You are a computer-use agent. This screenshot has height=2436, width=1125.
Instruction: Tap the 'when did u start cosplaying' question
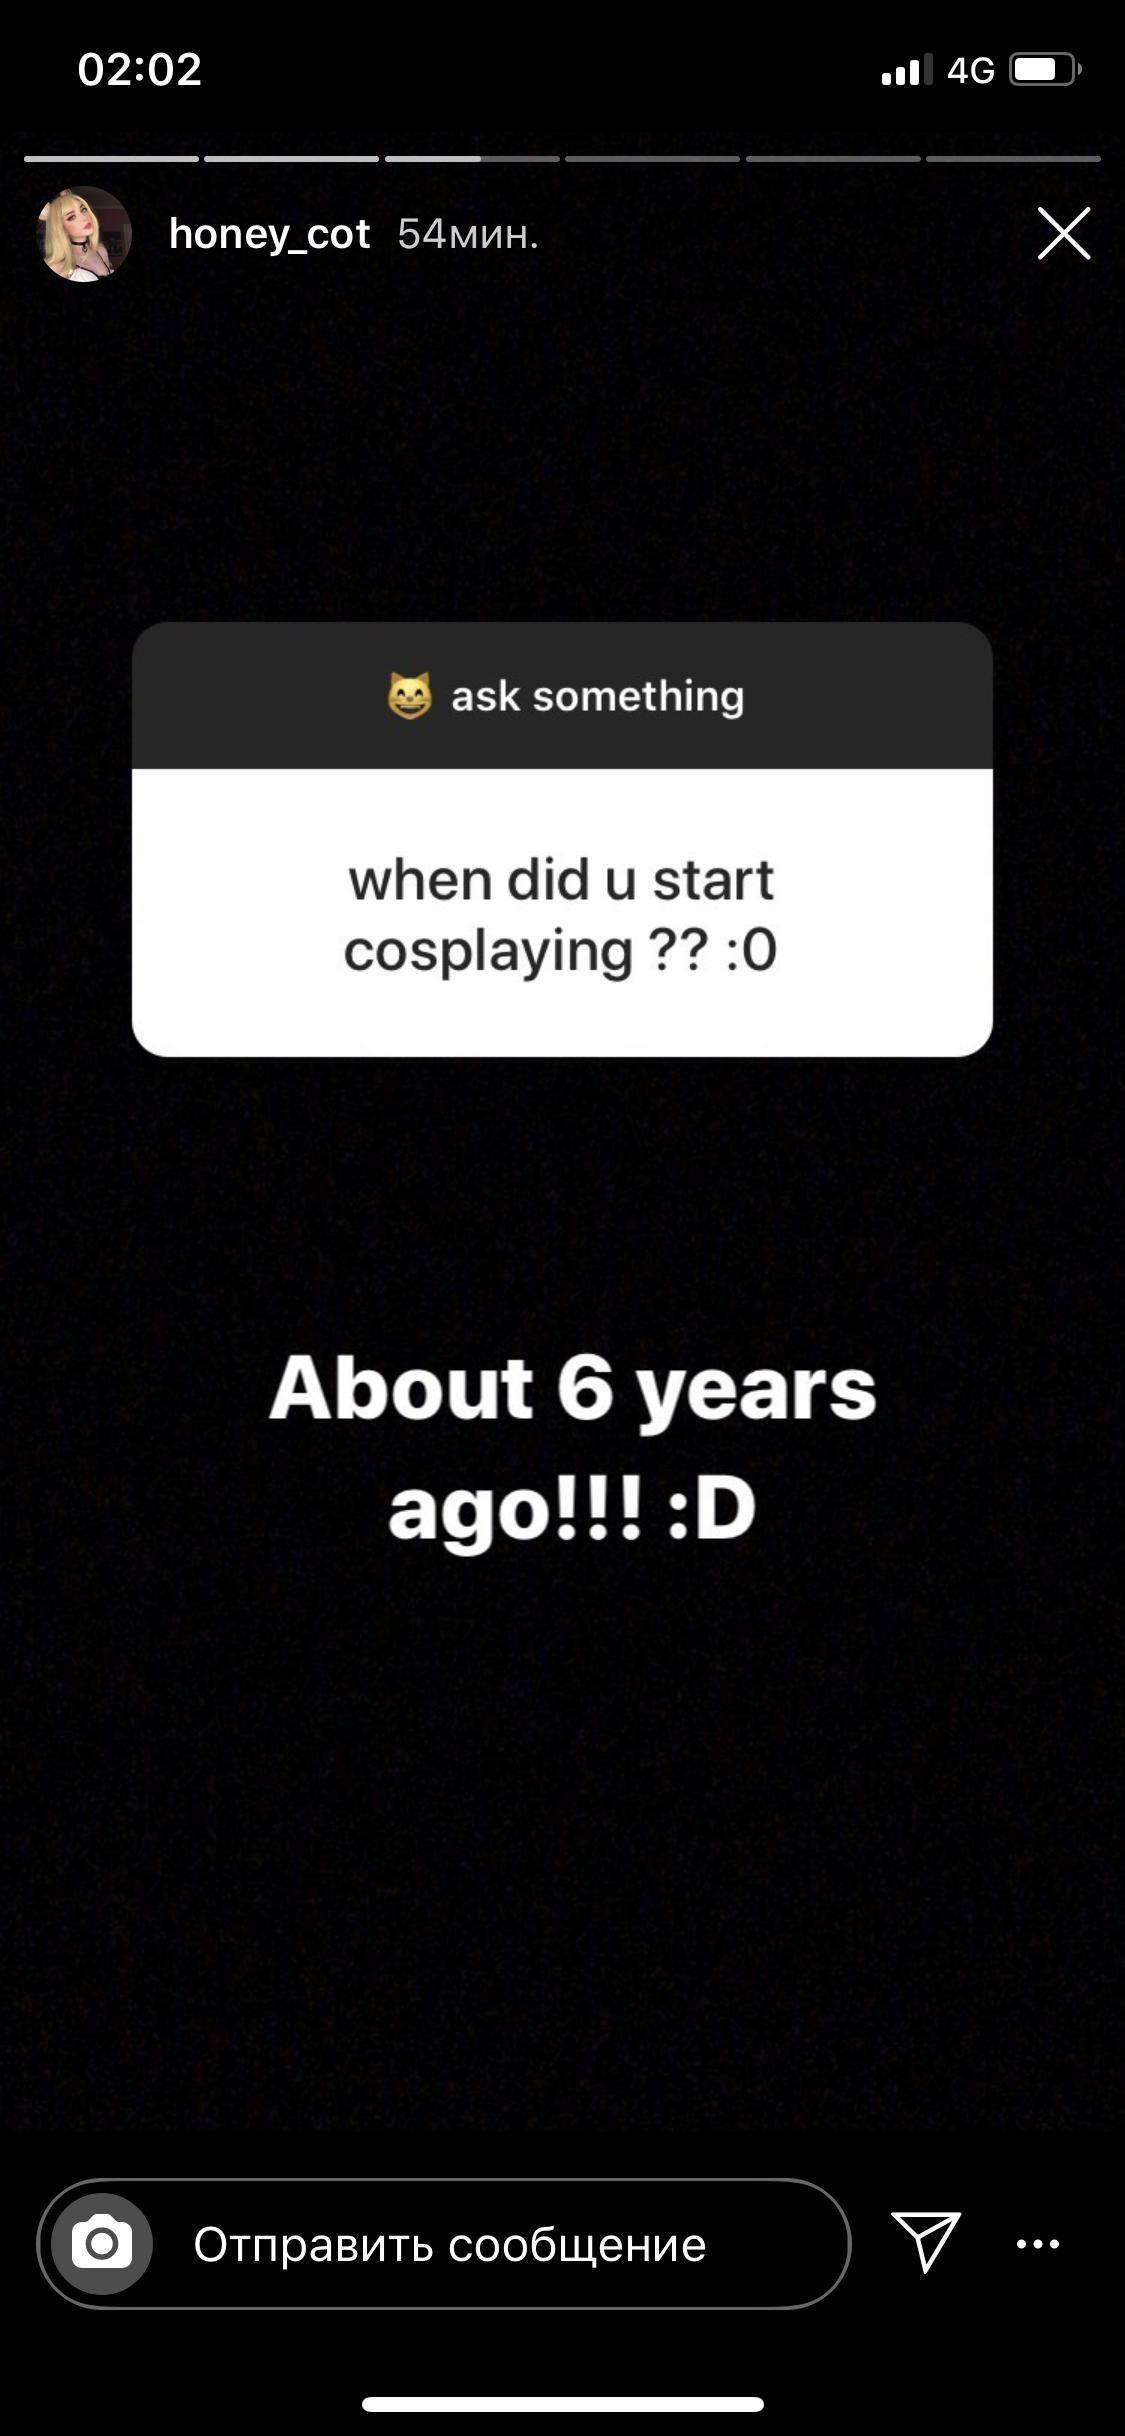[561, 914]
